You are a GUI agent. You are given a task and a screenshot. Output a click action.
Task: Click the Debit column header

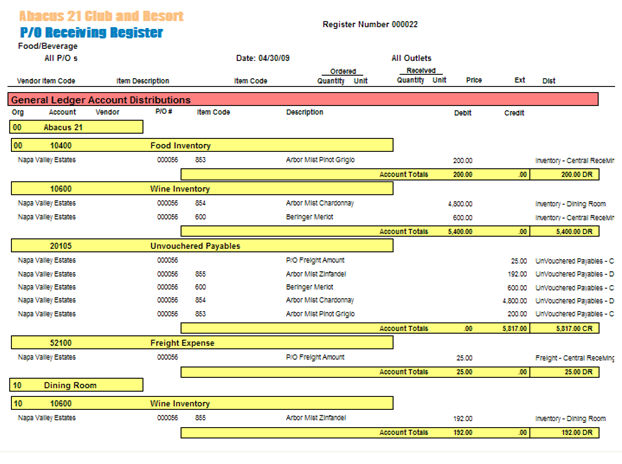pos(462,113)
